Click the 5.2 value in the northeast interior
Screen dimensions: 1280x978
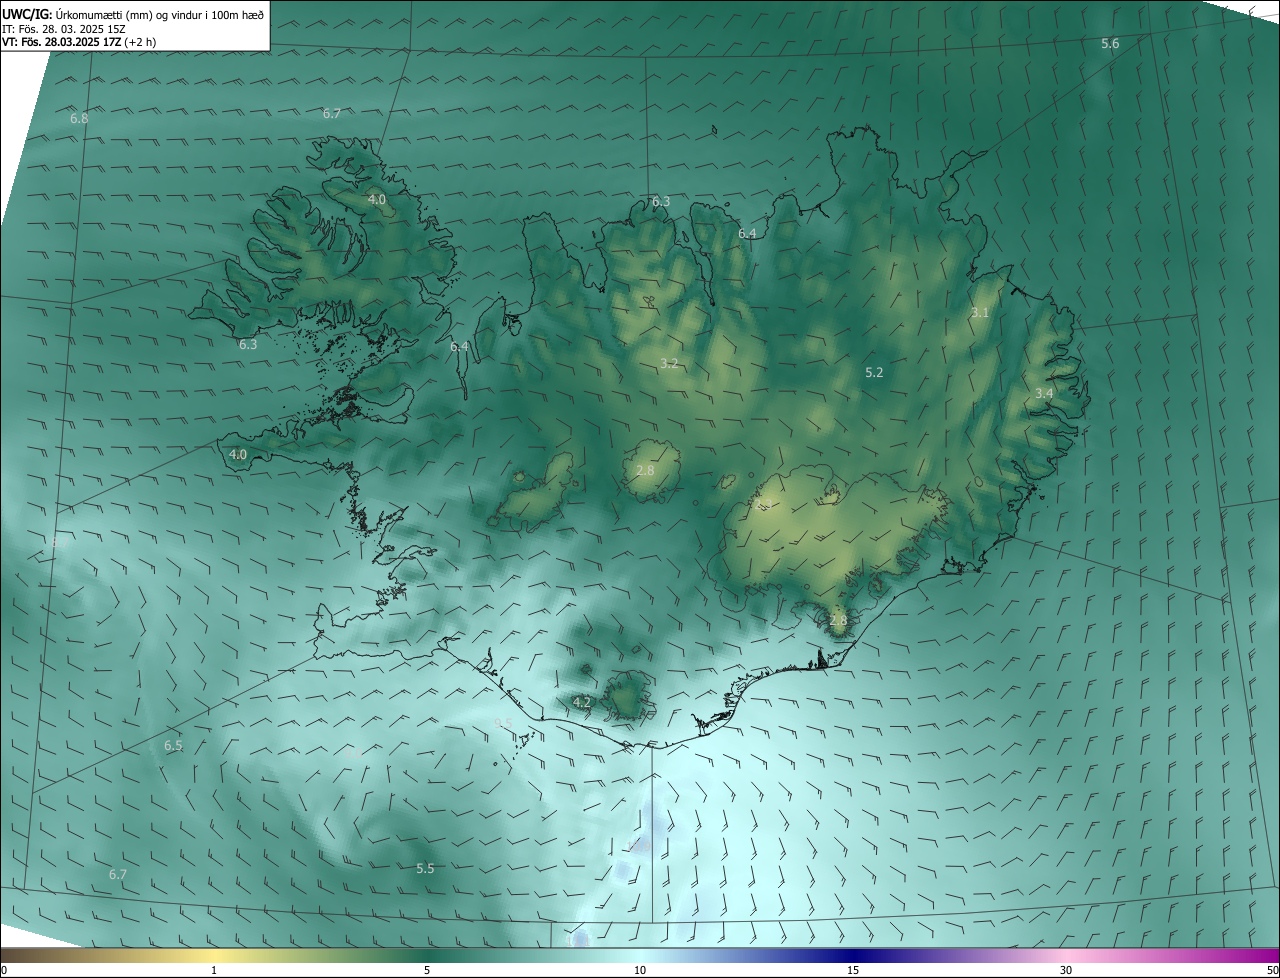click(874, 372)
